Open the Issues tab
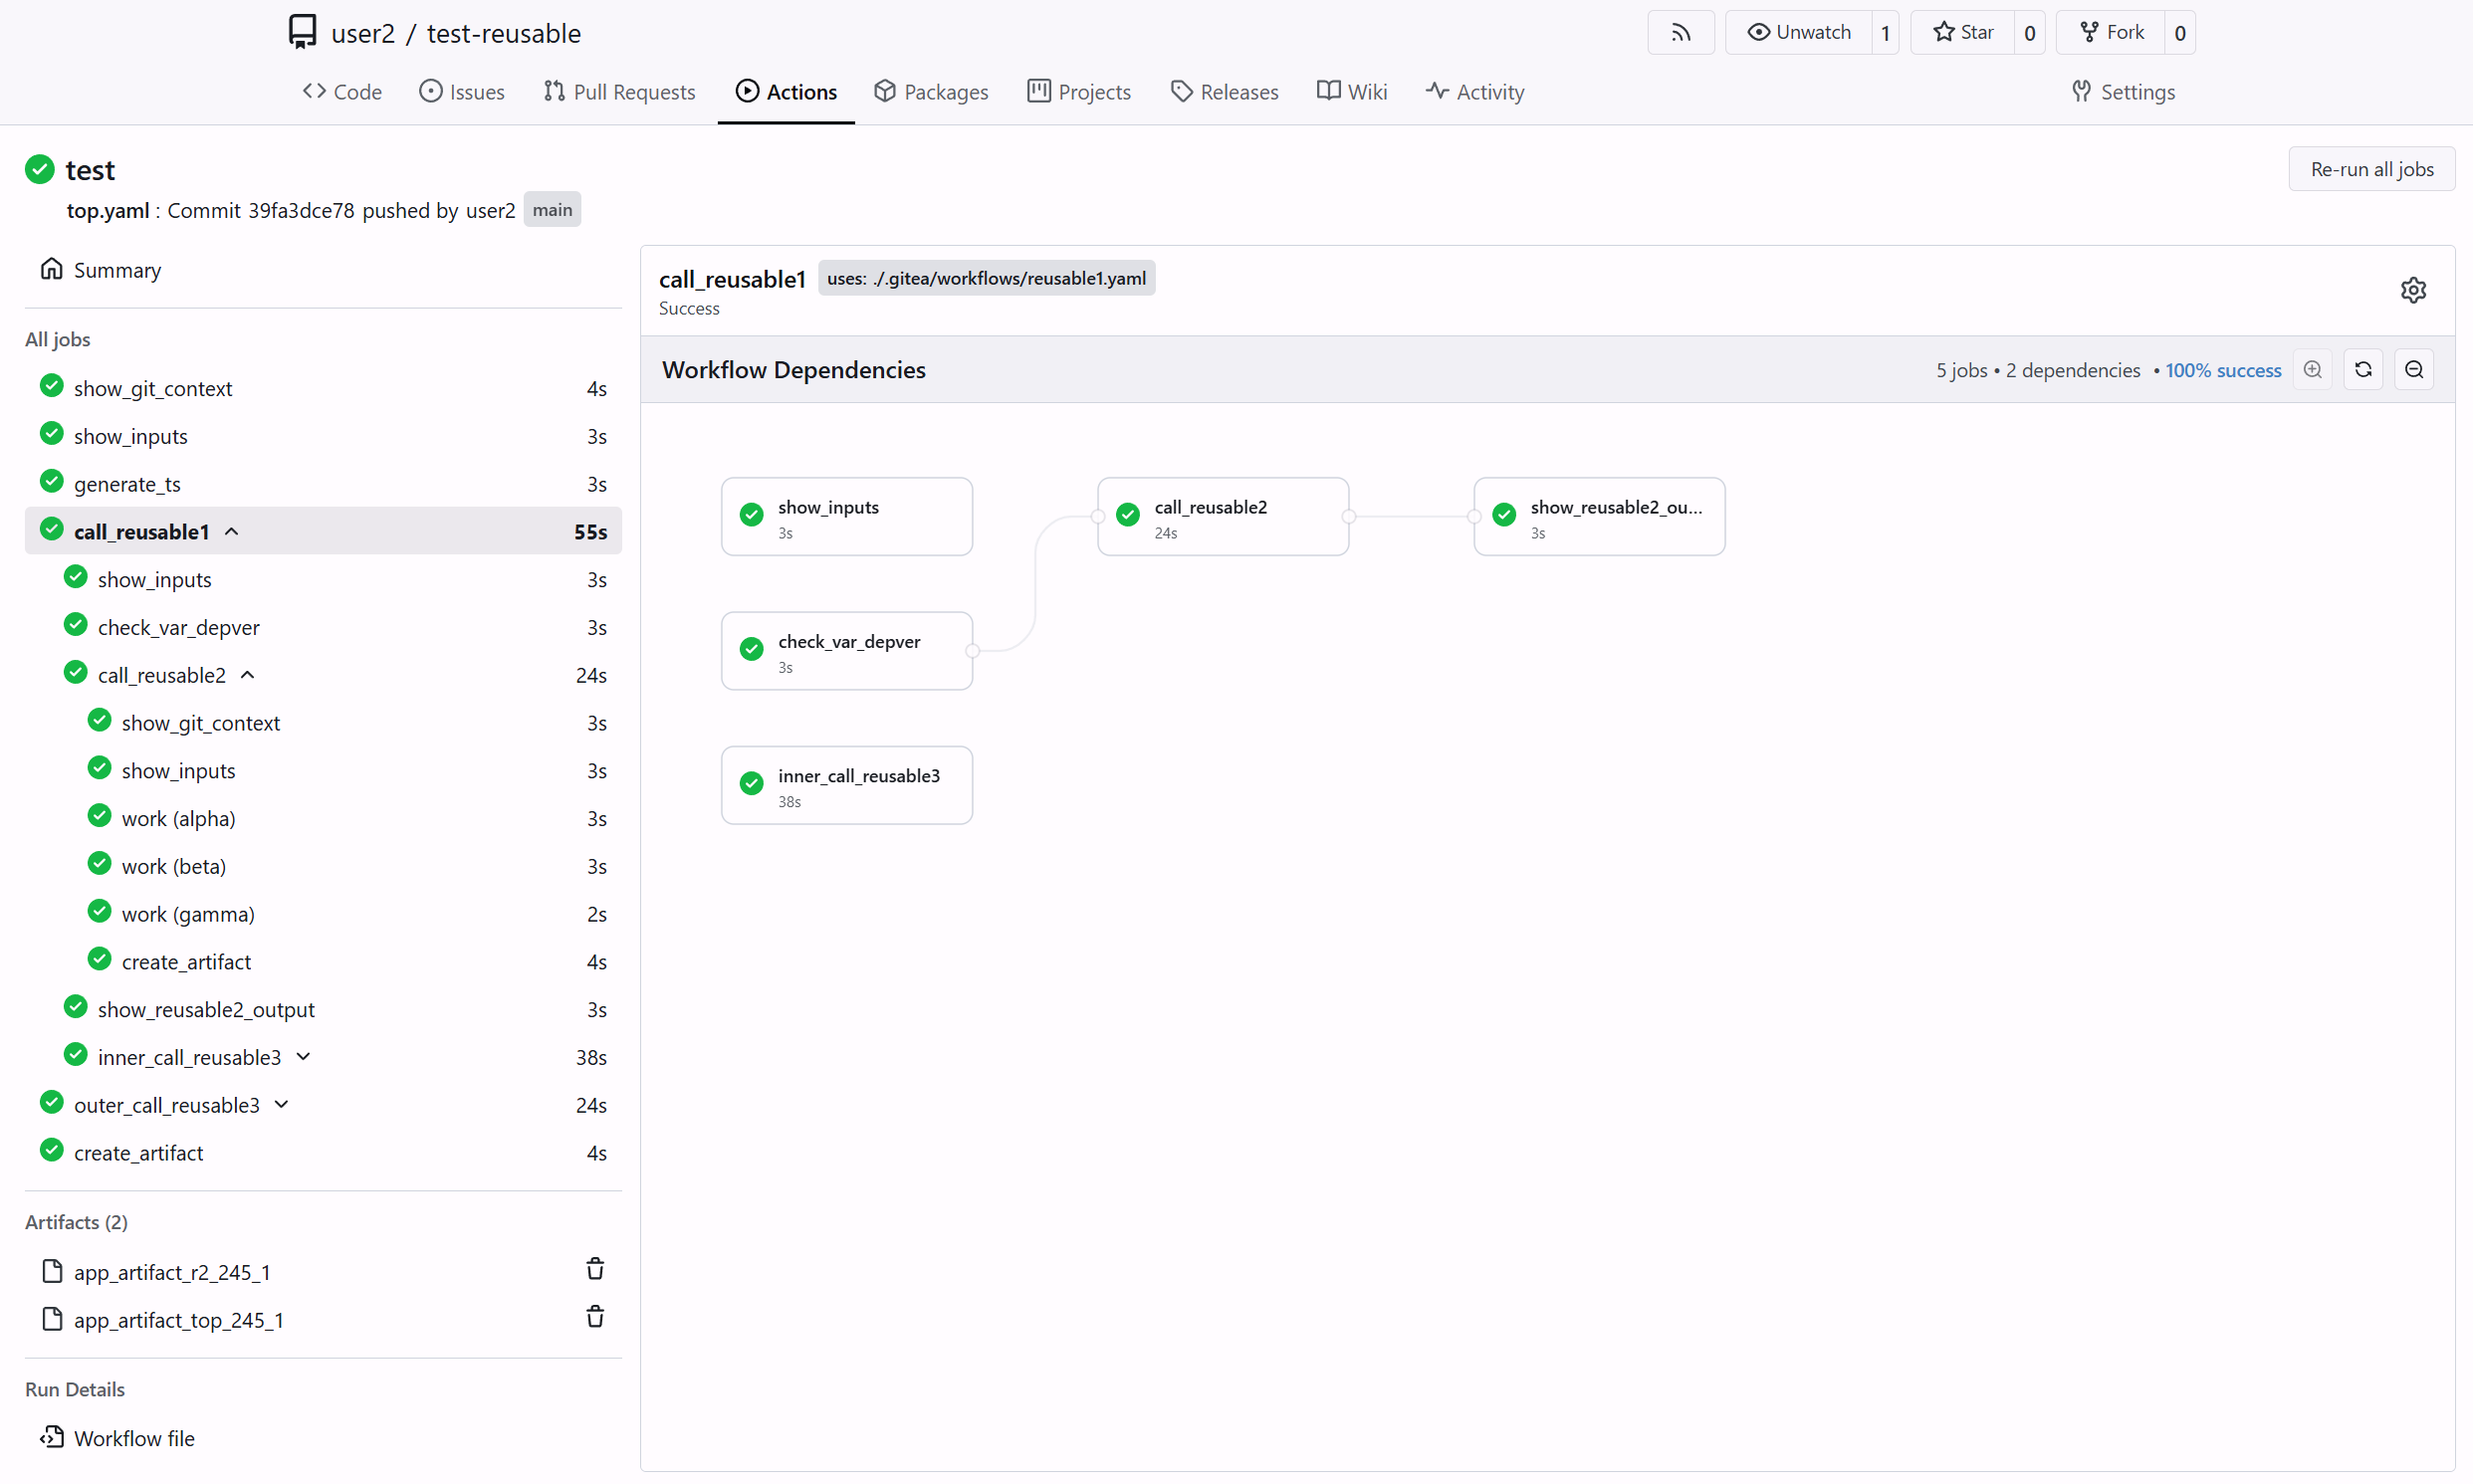Screen dimensions: 2473x1484 pyautogui.click(x=462, y=92)
